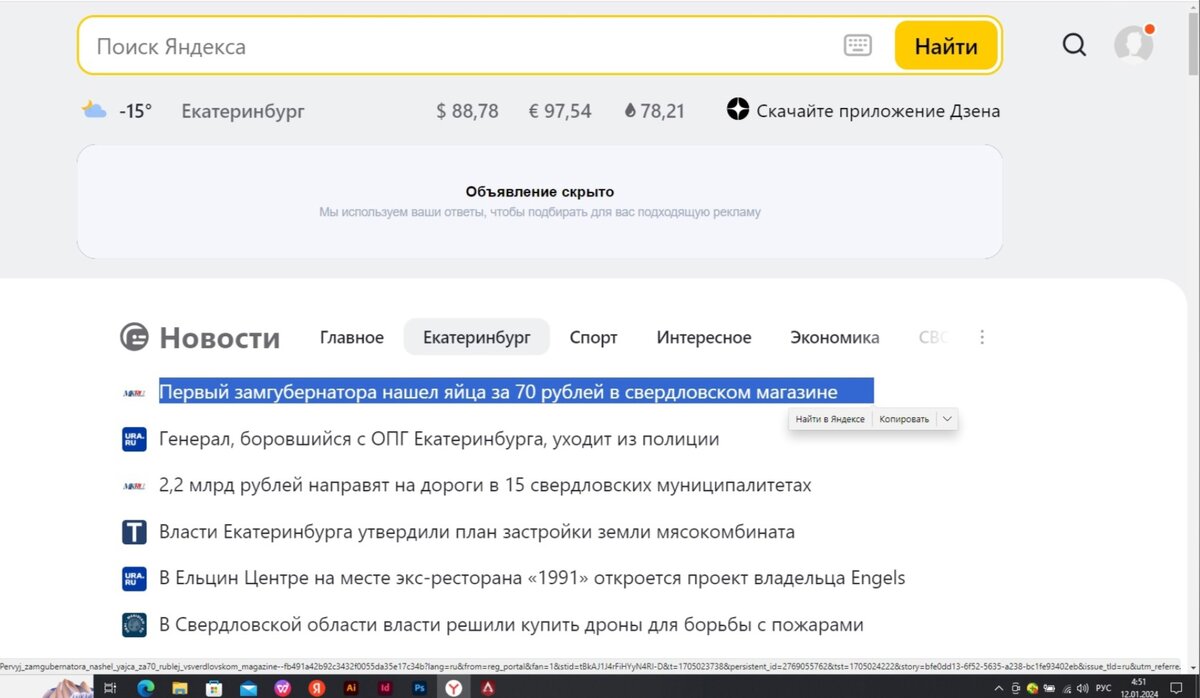This screenshot has width=1200, height=698.
Task: Open the user profile avatar
Action: 1134,45
